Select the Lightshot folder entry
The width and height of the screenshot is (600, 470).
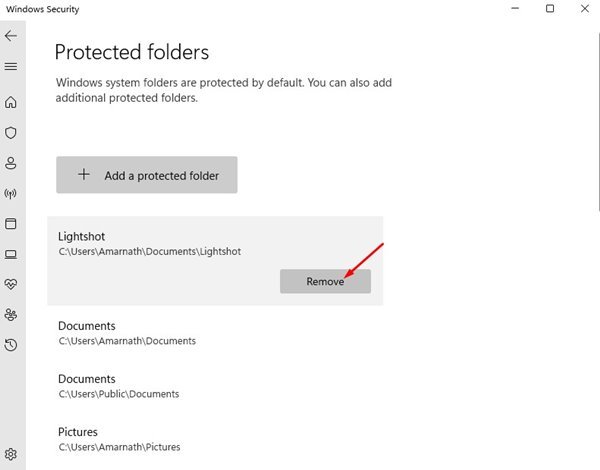pos(215,261)
